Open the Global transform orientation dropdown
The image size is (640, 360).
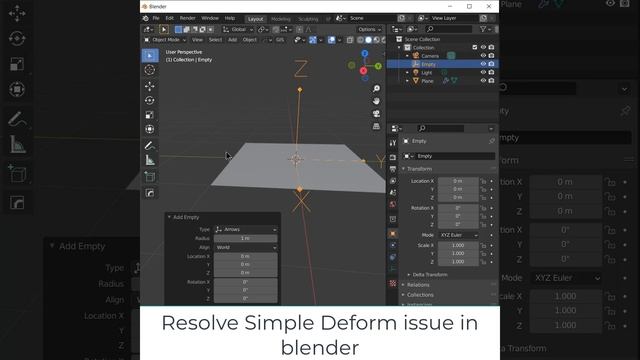coord(238,29)
